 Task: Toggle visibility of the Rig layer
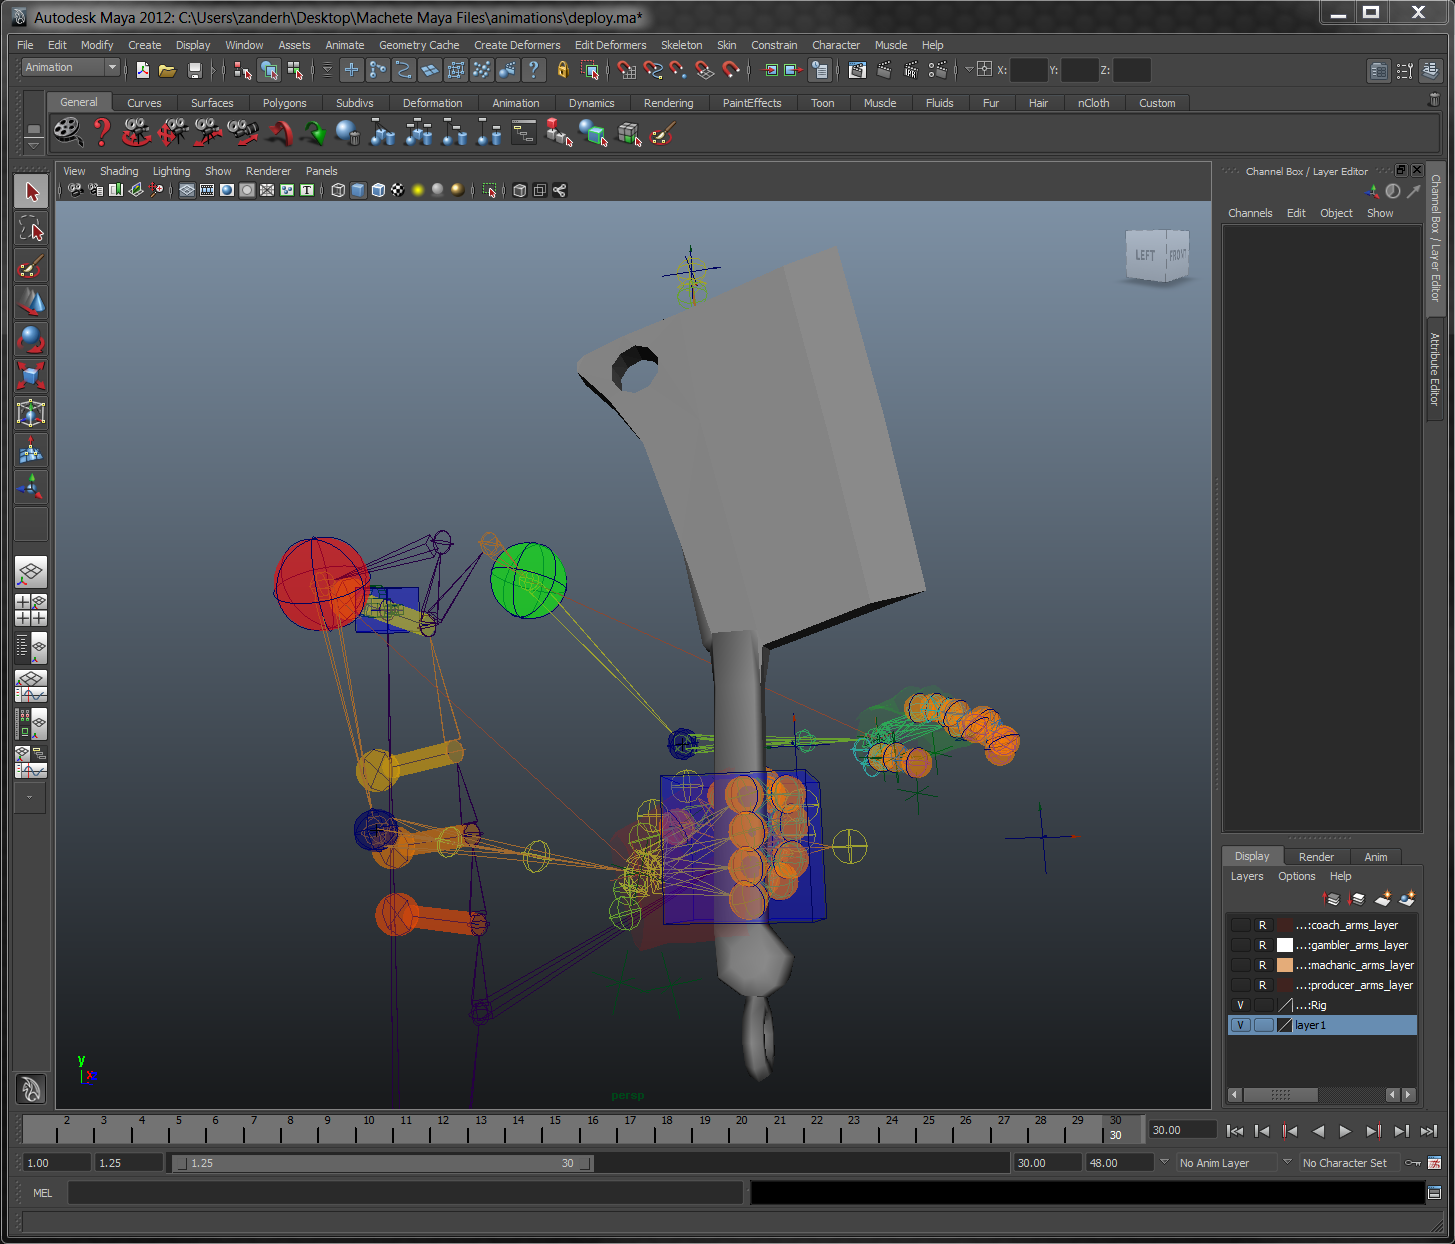1240,1005
